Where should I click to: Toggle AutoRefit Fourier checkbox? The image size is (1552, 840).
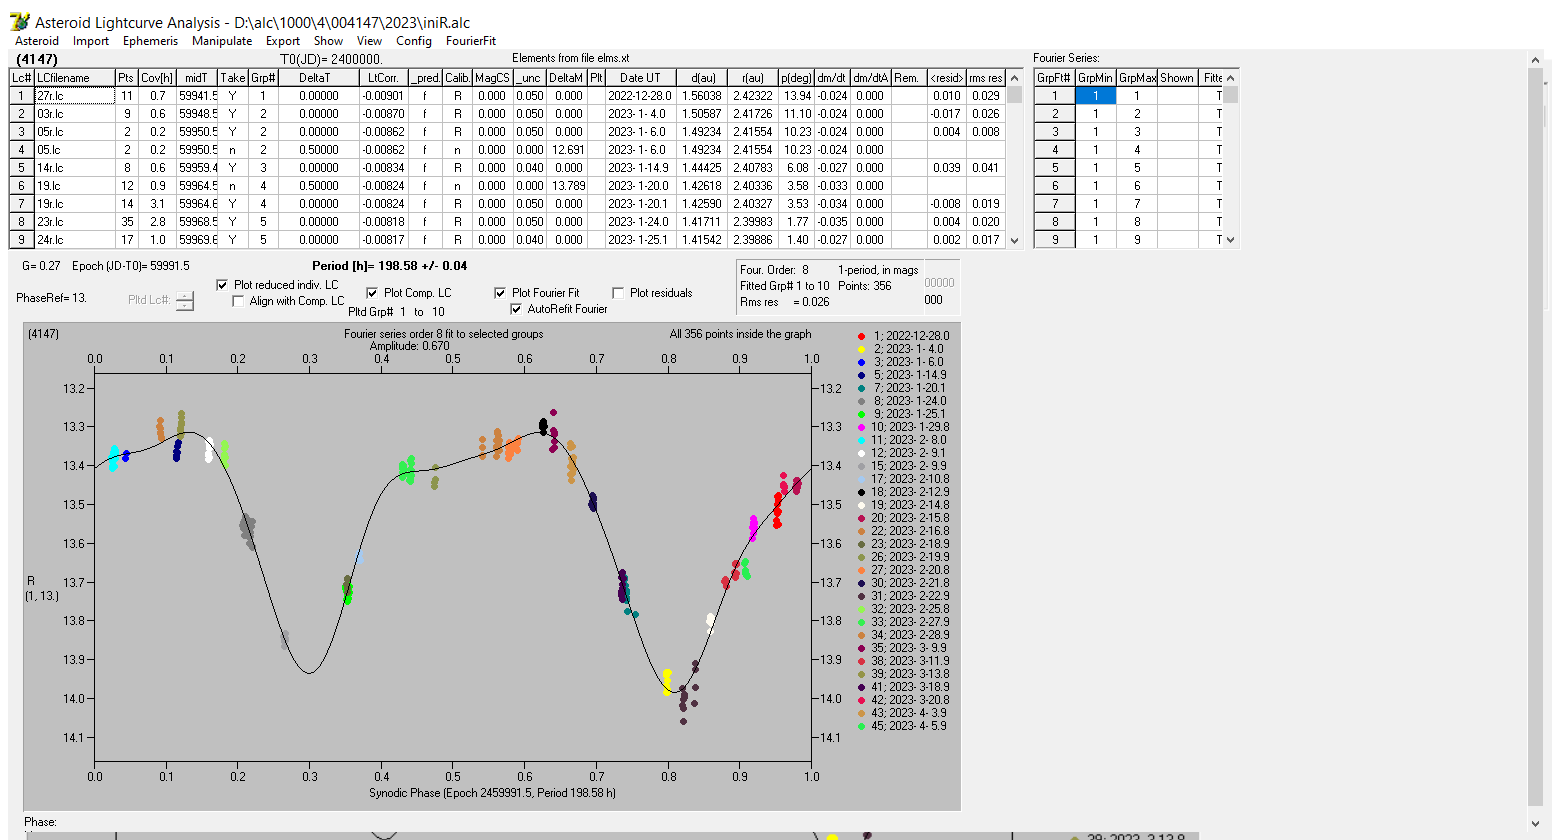click(x=516, y=309)
